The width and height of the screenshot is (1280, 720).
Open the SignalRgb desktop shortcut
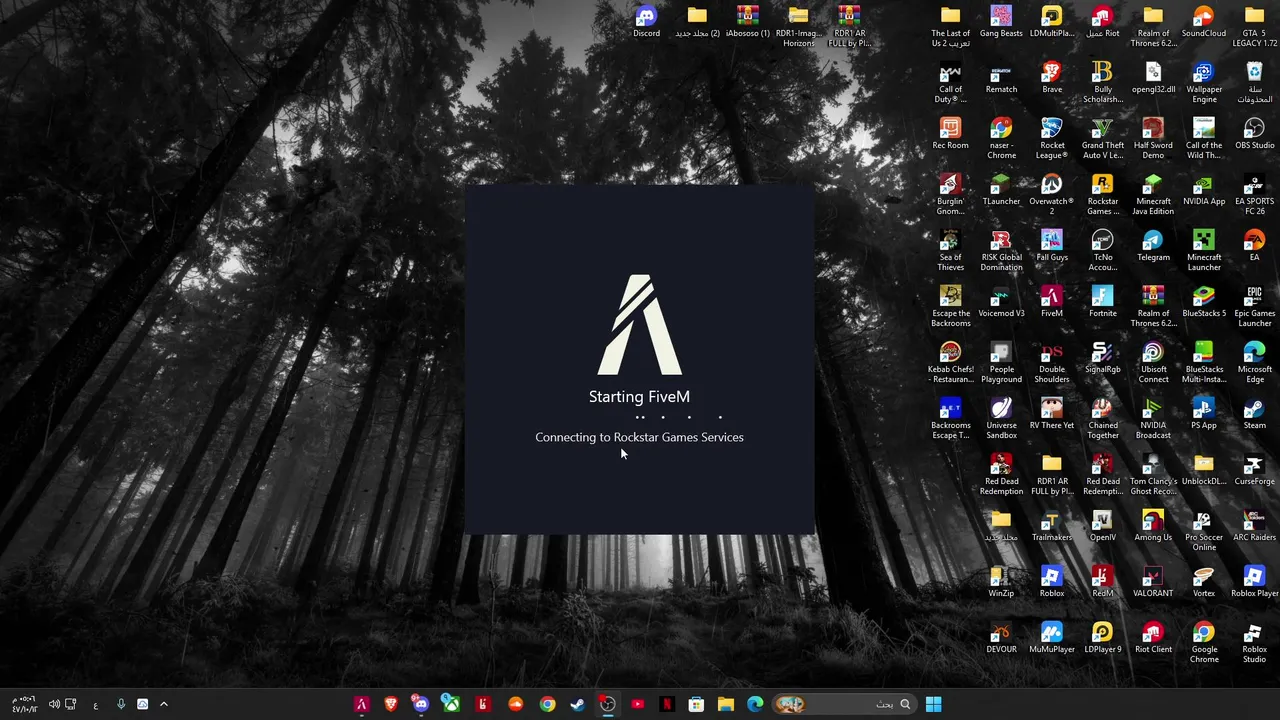pos(1102,358)
